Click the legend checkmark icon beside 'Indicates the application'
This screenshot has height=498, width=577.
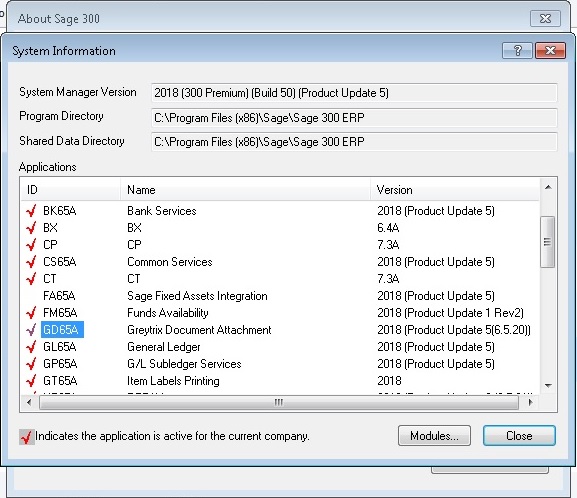point(26,437)
